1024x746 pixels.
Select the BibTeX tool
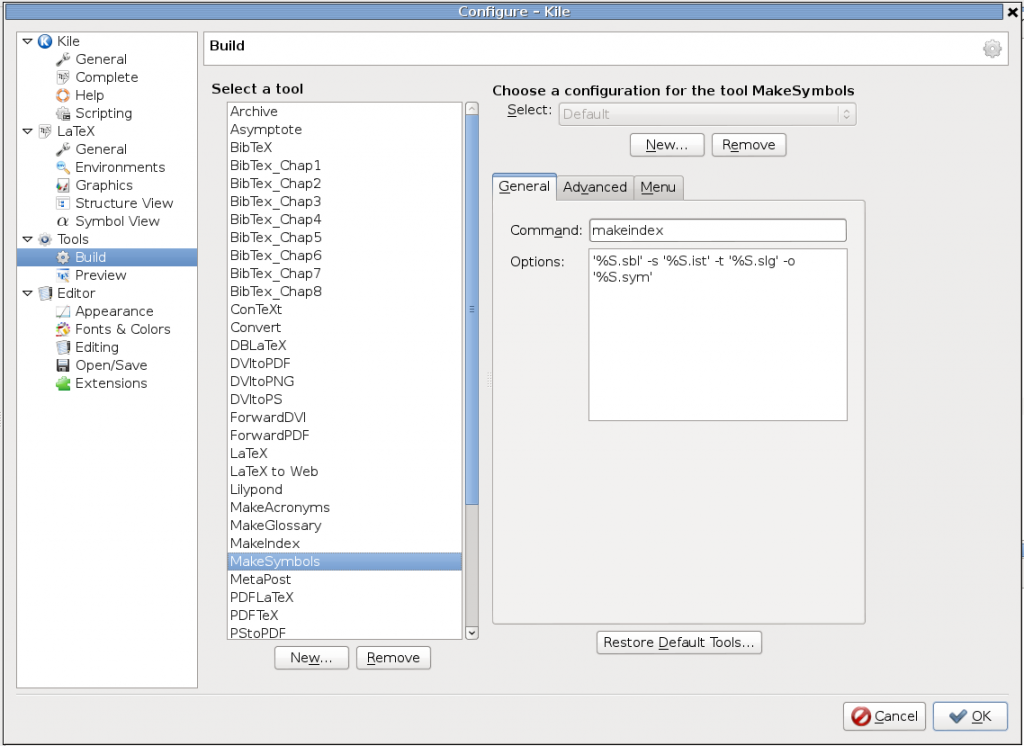344,148
